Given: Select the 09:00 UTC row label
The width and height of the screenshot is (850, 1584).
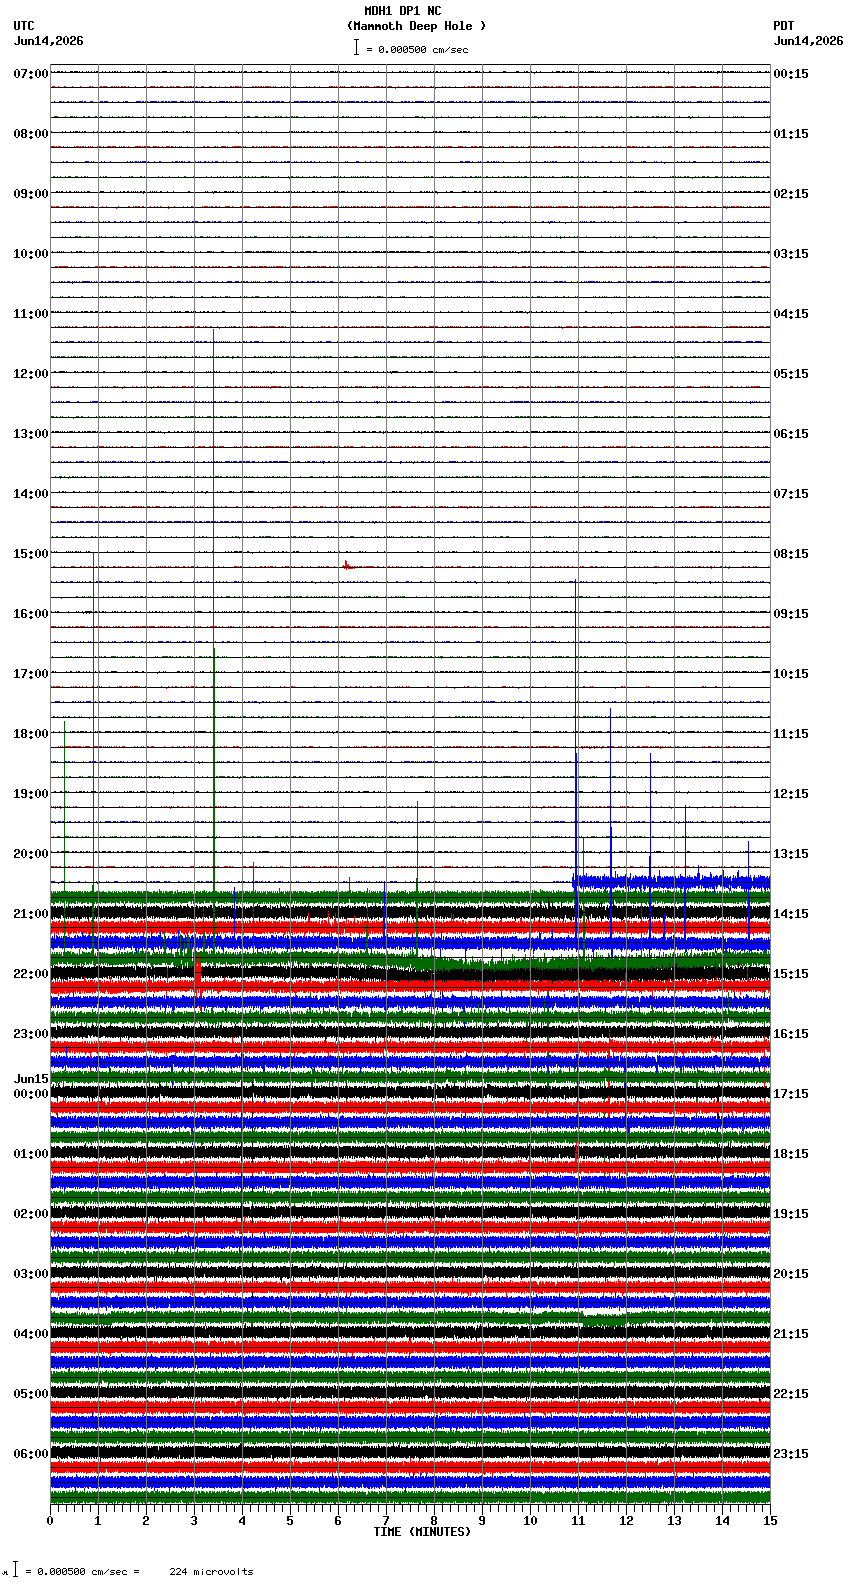Looking at the screenshot, I should tap(31, 194).
